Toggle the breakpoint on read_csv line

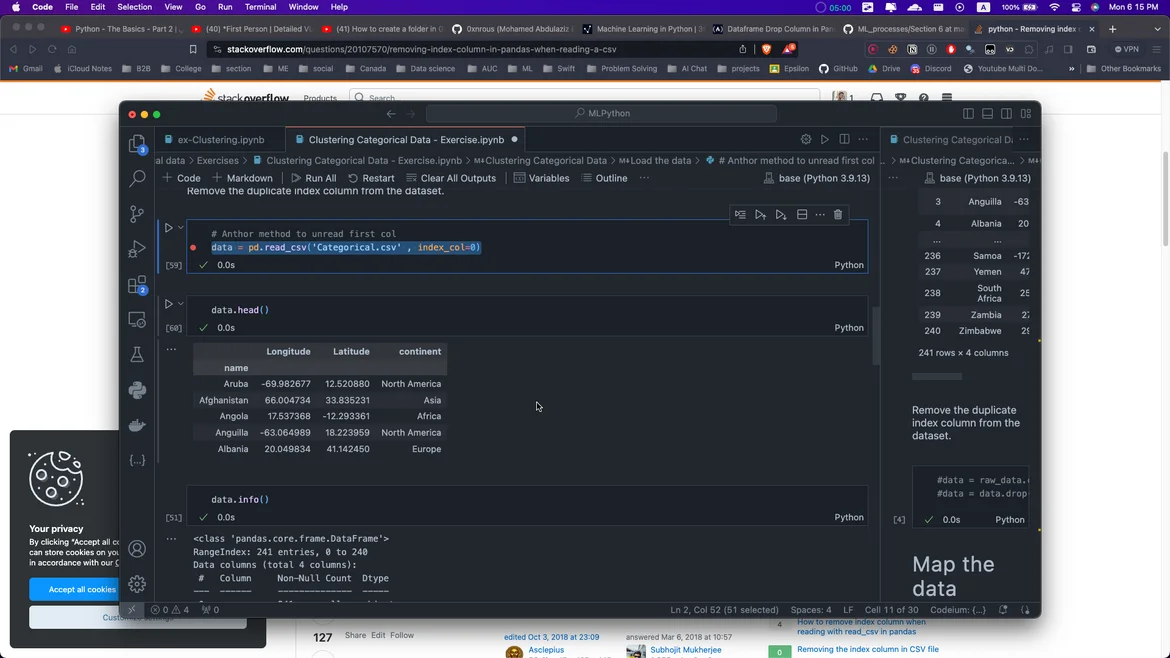tap(193, 247)
